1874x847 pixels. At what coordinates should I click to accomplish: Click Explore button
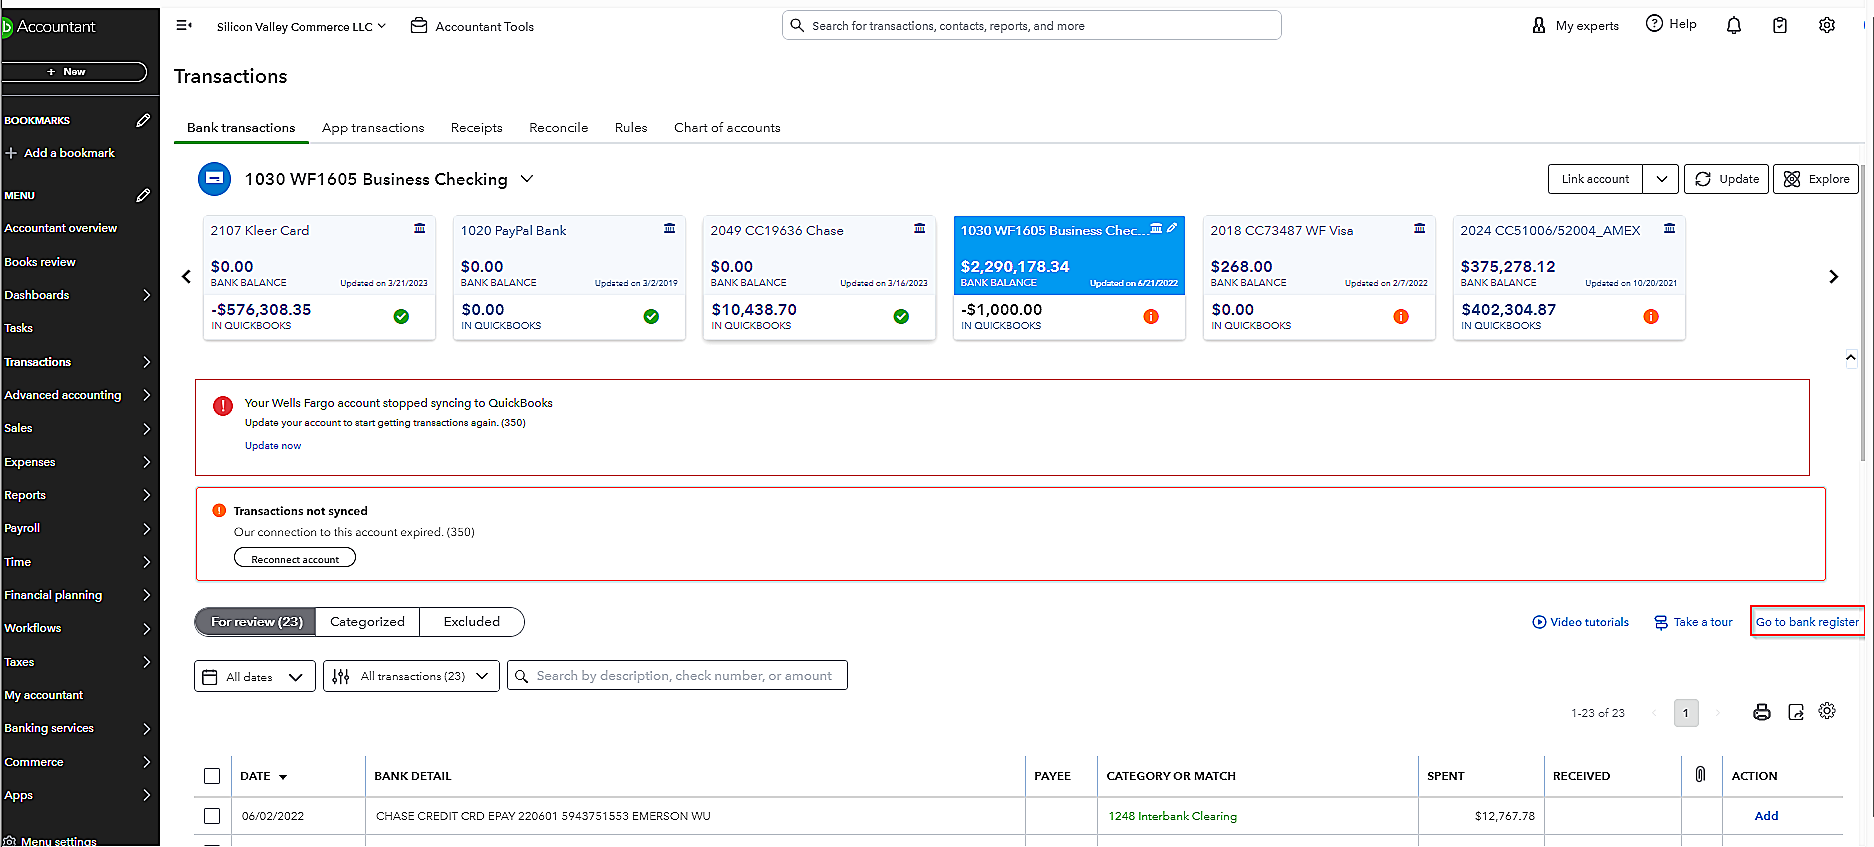point(1816,179)
